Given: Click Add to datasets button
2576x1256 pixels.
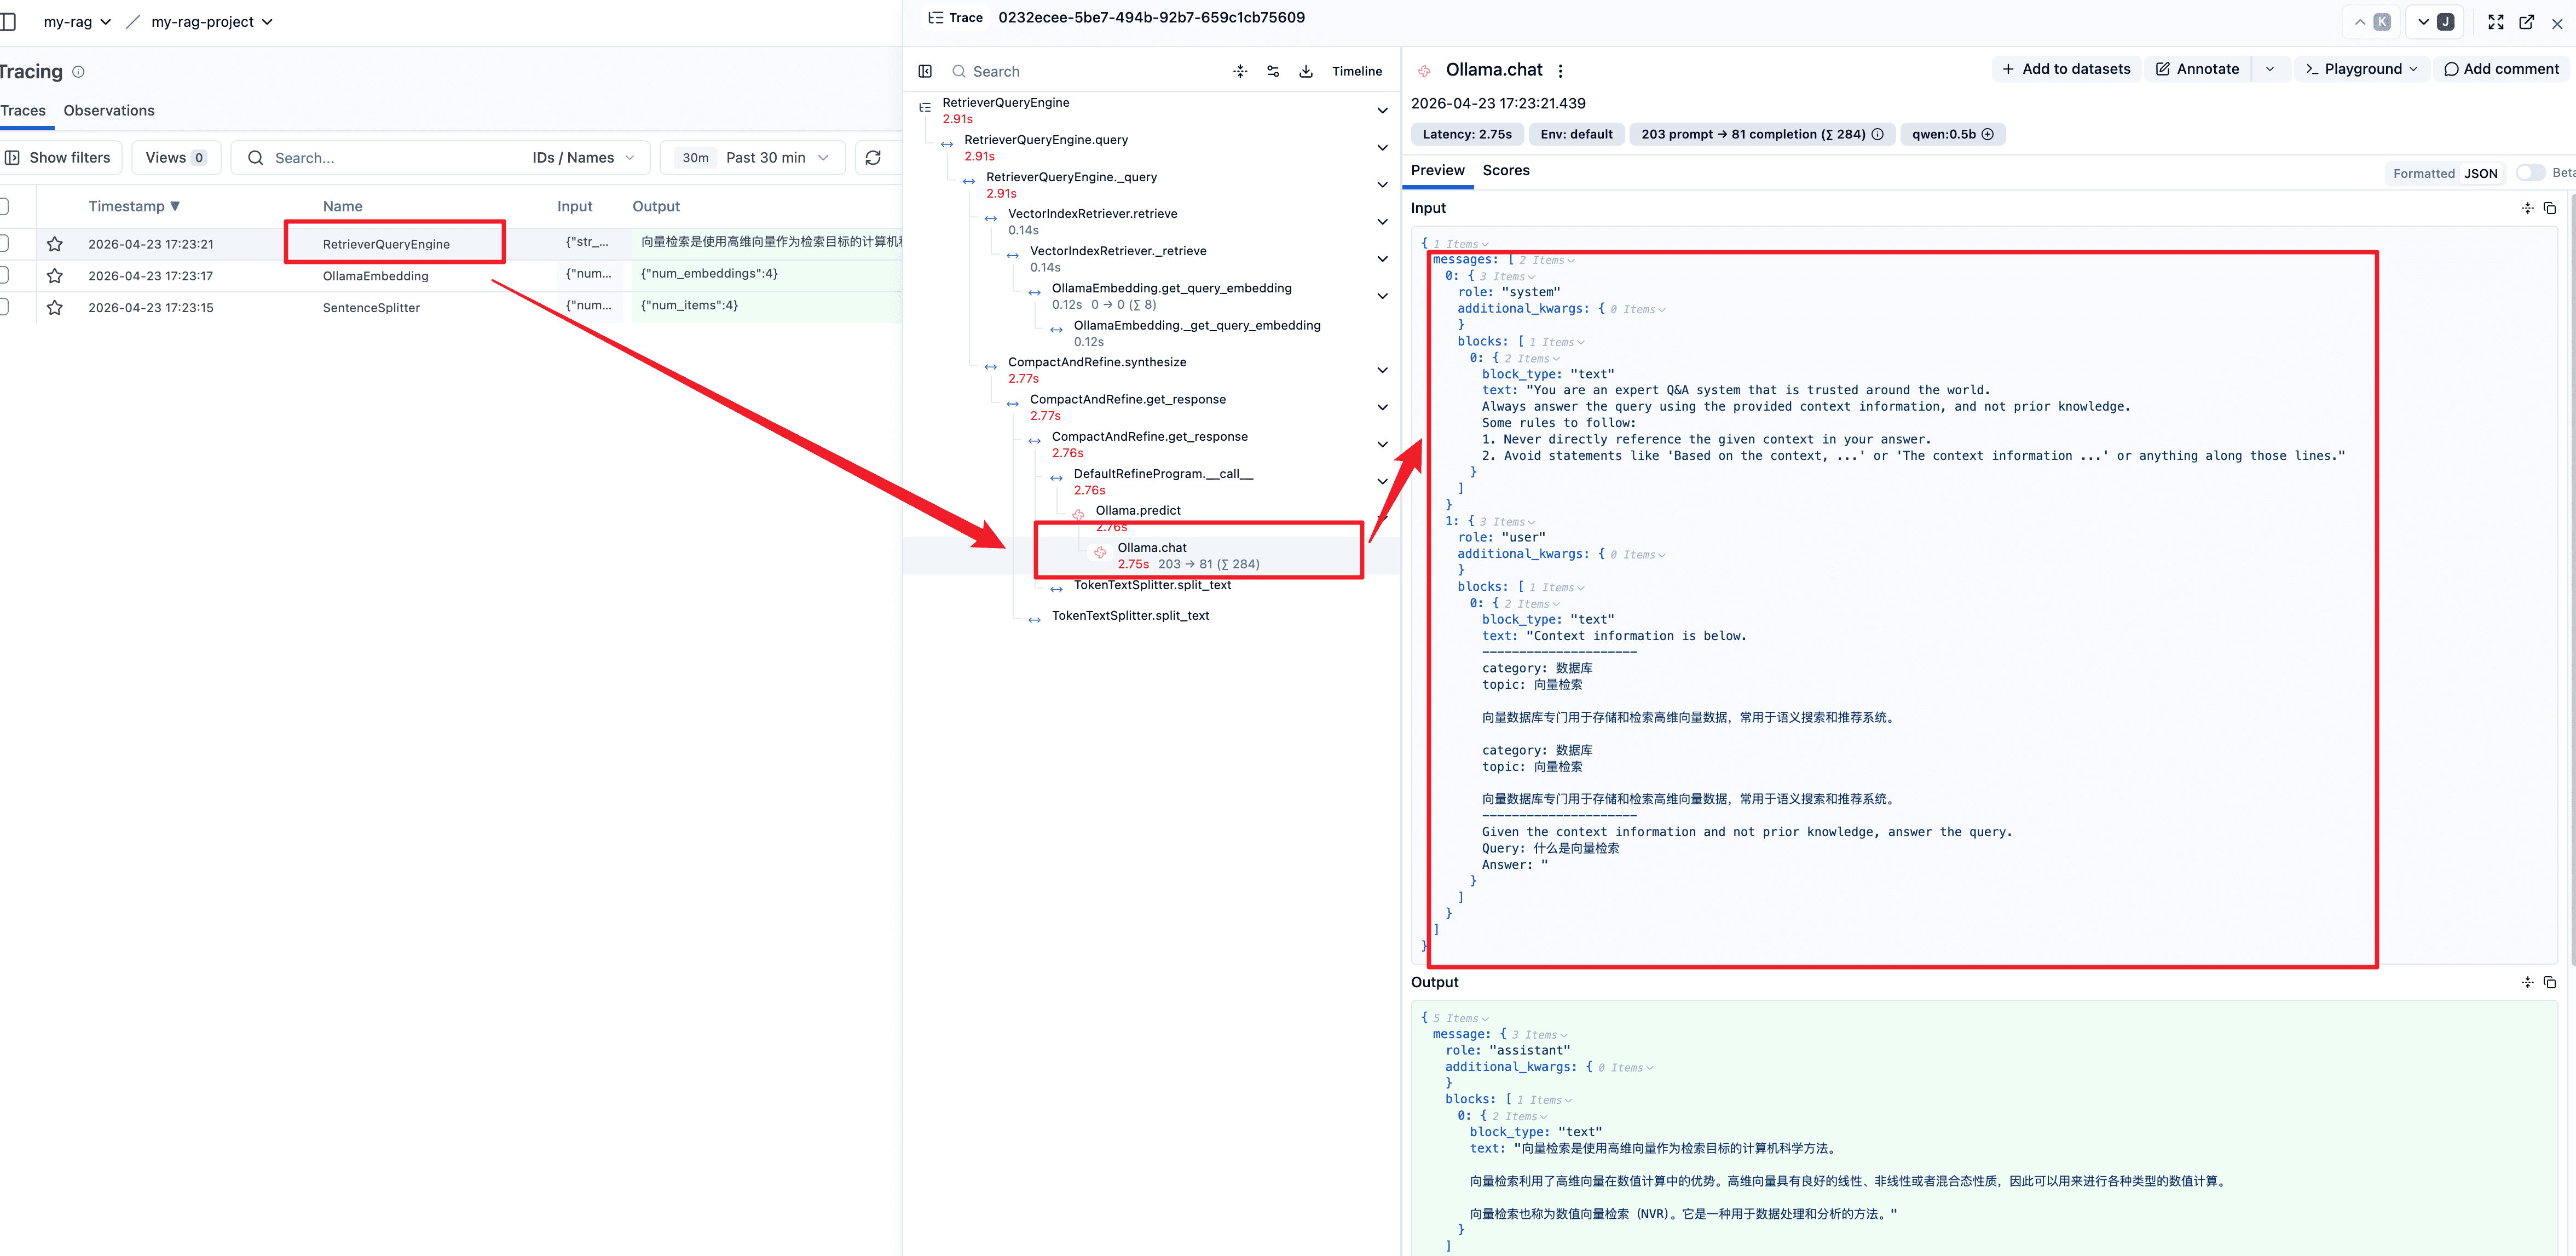Looking at the screenshot, I should [2066, 69].
